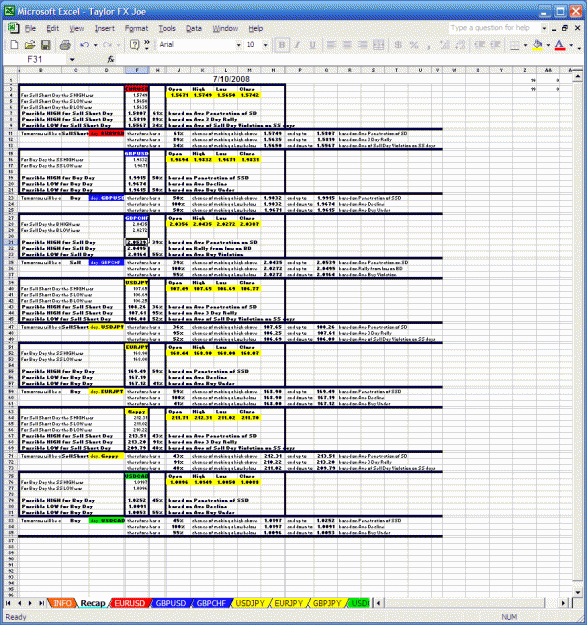Screen dimensions: 587x625
Task: Go to the first sheet tab arrow
Action: pos(8,603)
